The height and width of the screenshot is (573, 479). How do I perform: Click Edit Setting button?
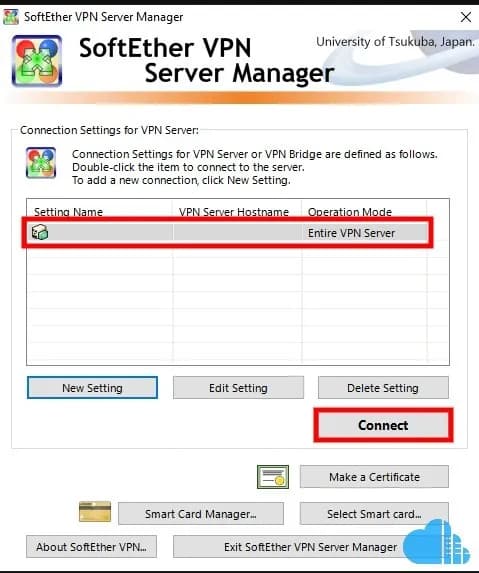point(238,388)
